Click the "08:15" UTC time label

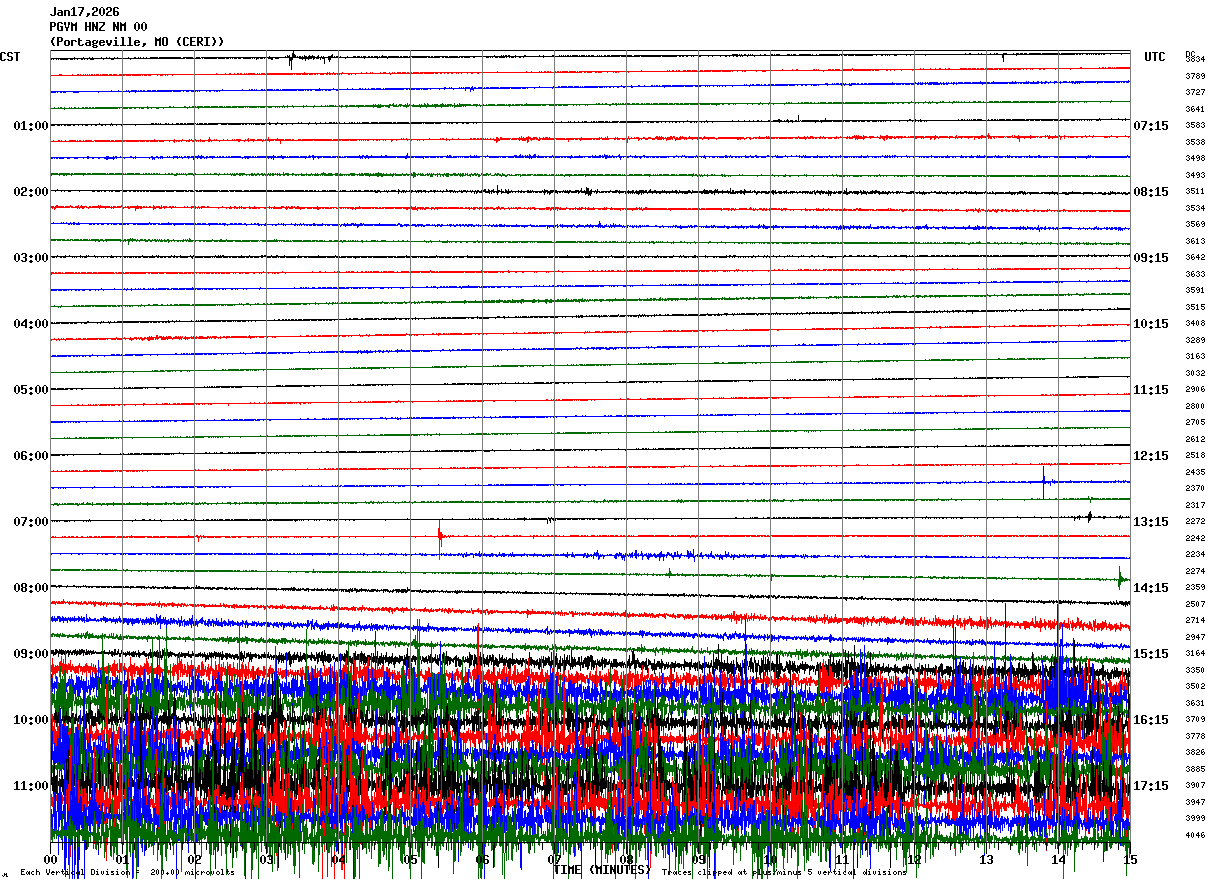coord(1151,192)
